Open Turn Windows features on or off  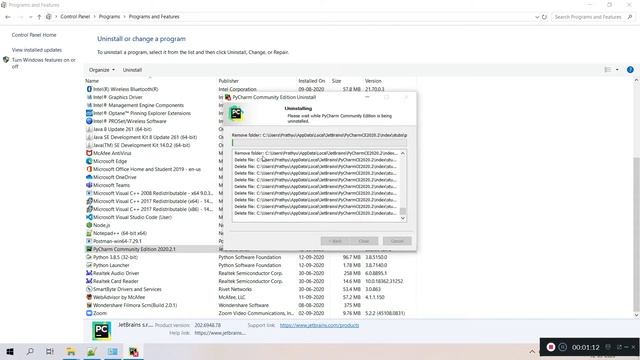pyautogui.click(x=43, y=63)
